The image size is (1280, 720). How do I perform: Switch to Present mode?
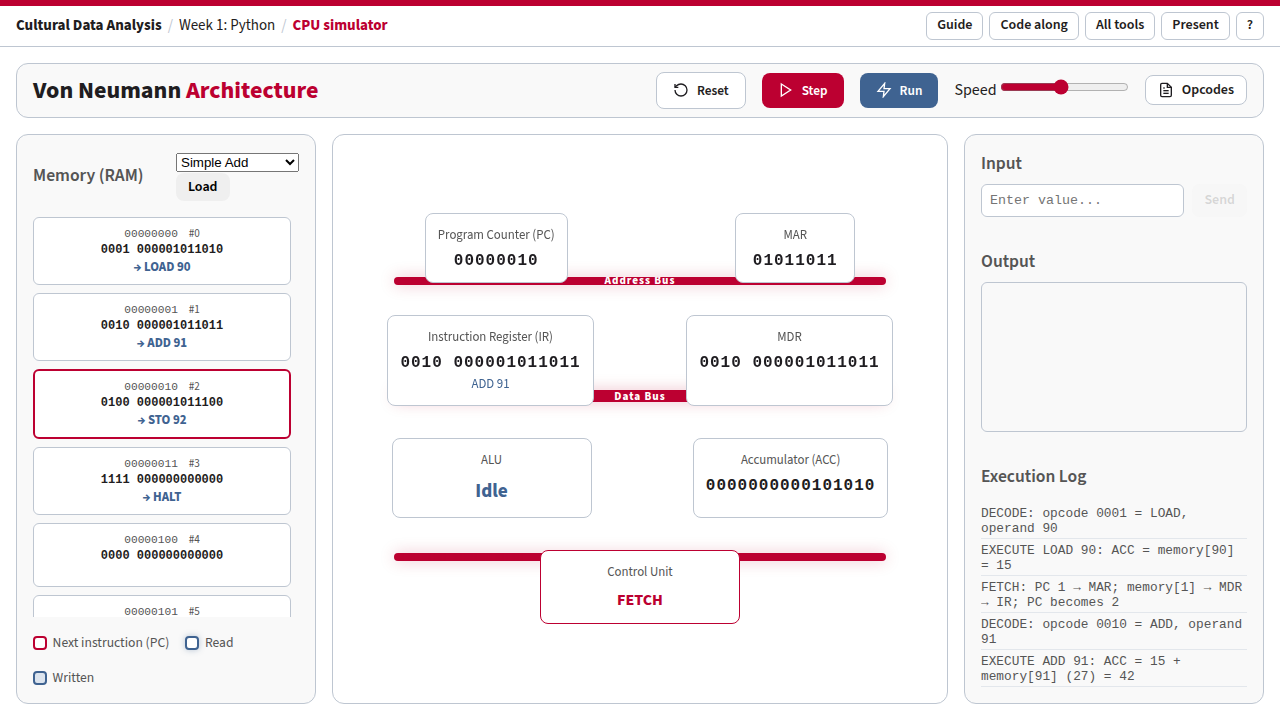(x=1196, y=25)
